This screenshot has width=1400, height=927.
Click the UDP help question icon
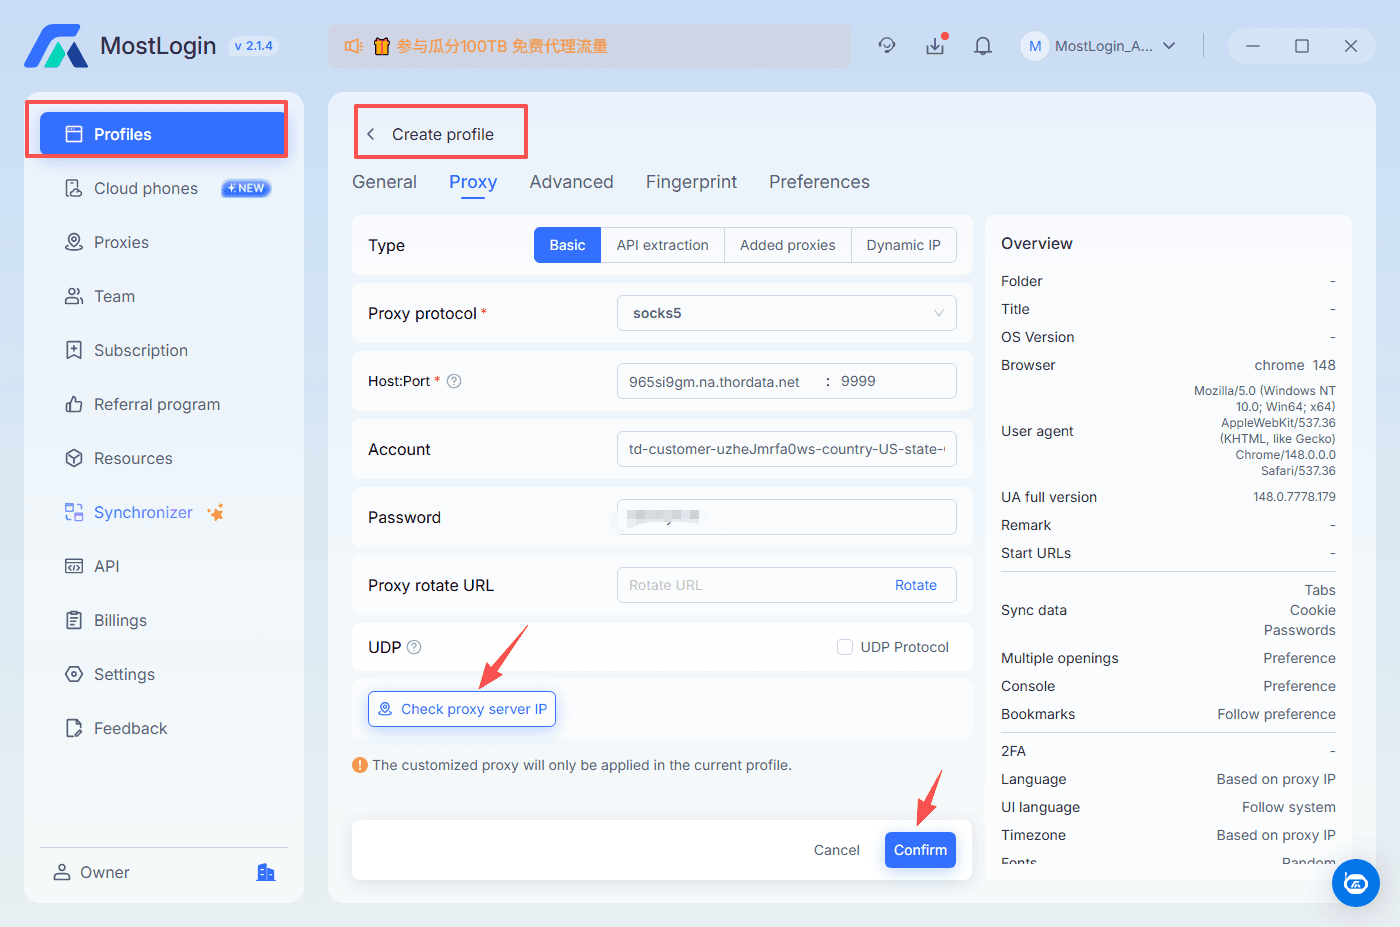click(414, 647)
